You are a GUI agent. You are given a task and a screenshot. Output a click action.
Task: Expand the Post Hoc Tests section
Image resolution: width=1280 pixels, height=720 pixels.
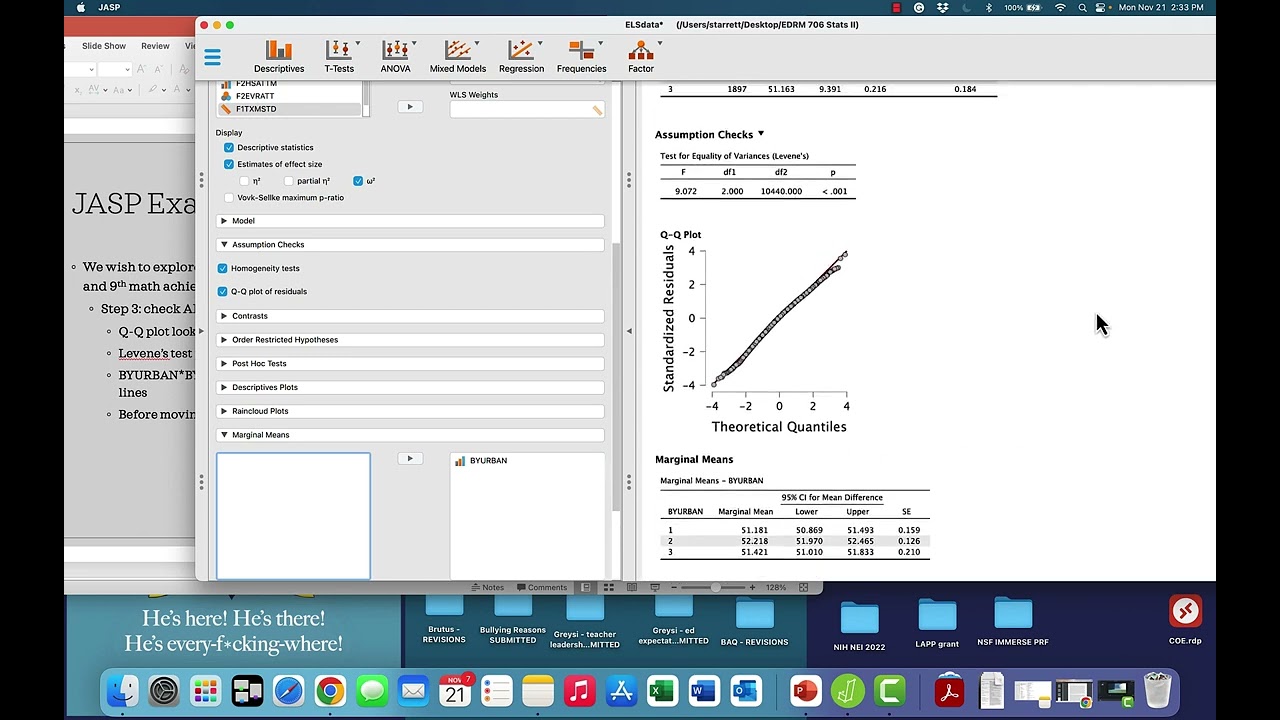[410, 363]
